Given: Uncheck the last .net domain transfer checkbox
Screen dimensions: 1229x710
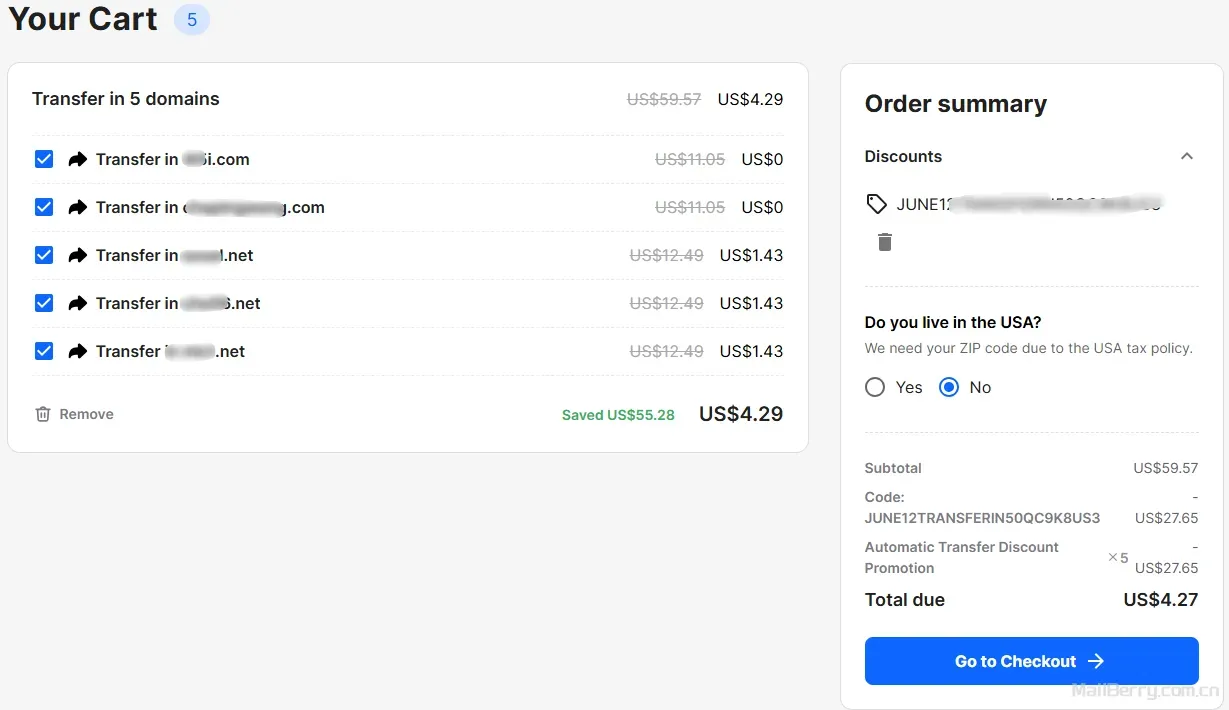Looking at the screenshot, I should 44,351.
